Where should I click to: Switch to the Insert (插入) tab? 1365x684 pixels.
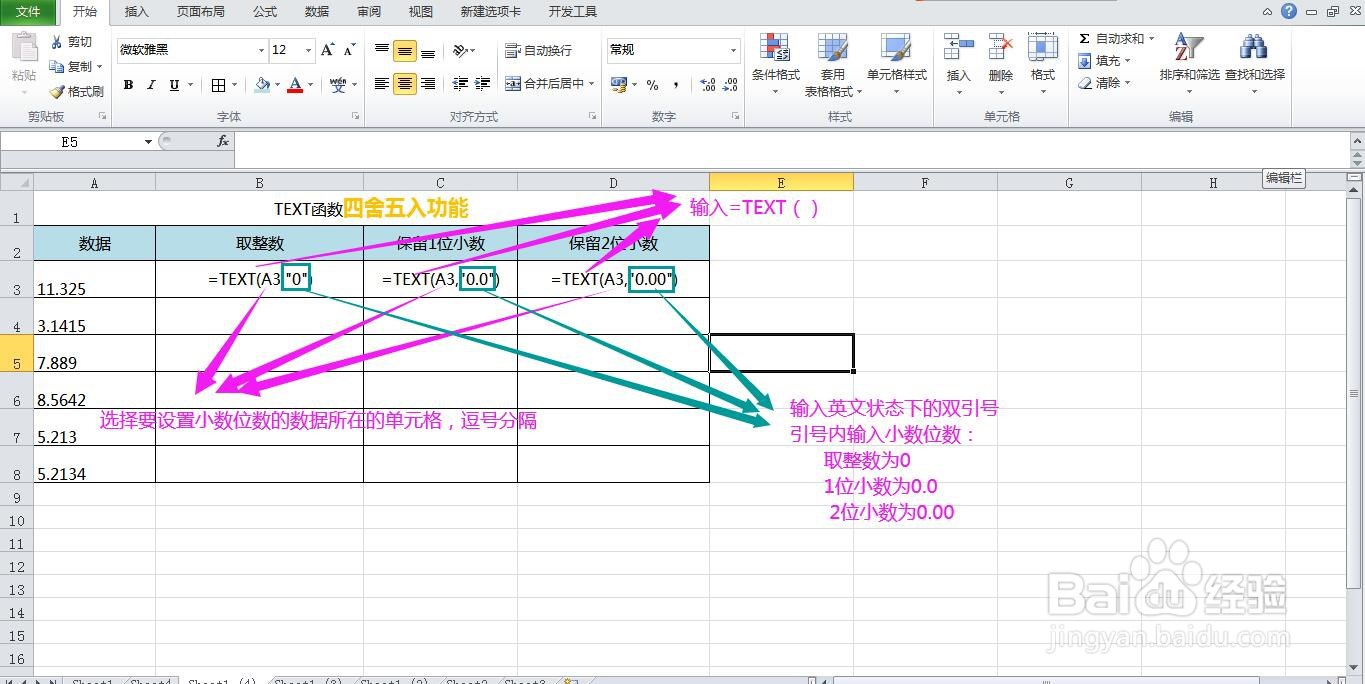coord(136,12)
